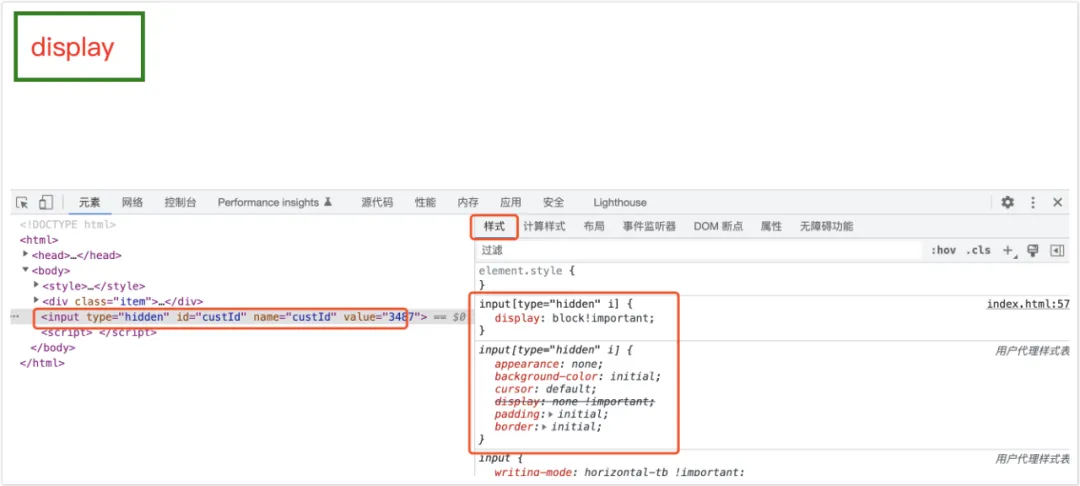The image size is (1080, 486).
Task: Click the writing-mode: horizontal-tb declaration
Action: point(619,472)
